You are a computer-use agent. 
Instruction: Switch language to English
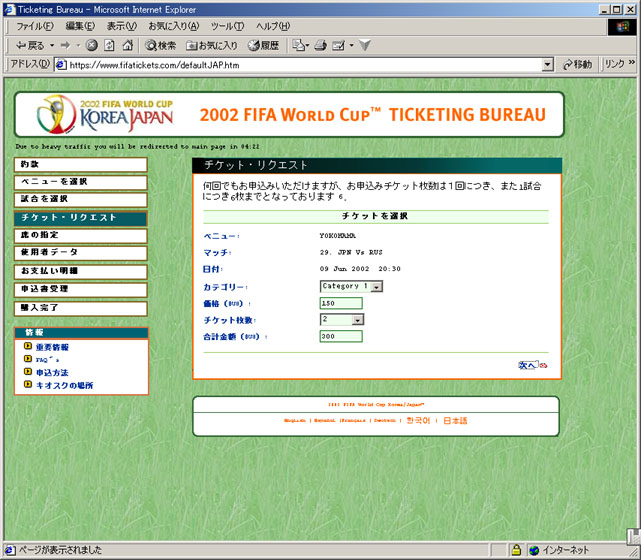(295, 421)
